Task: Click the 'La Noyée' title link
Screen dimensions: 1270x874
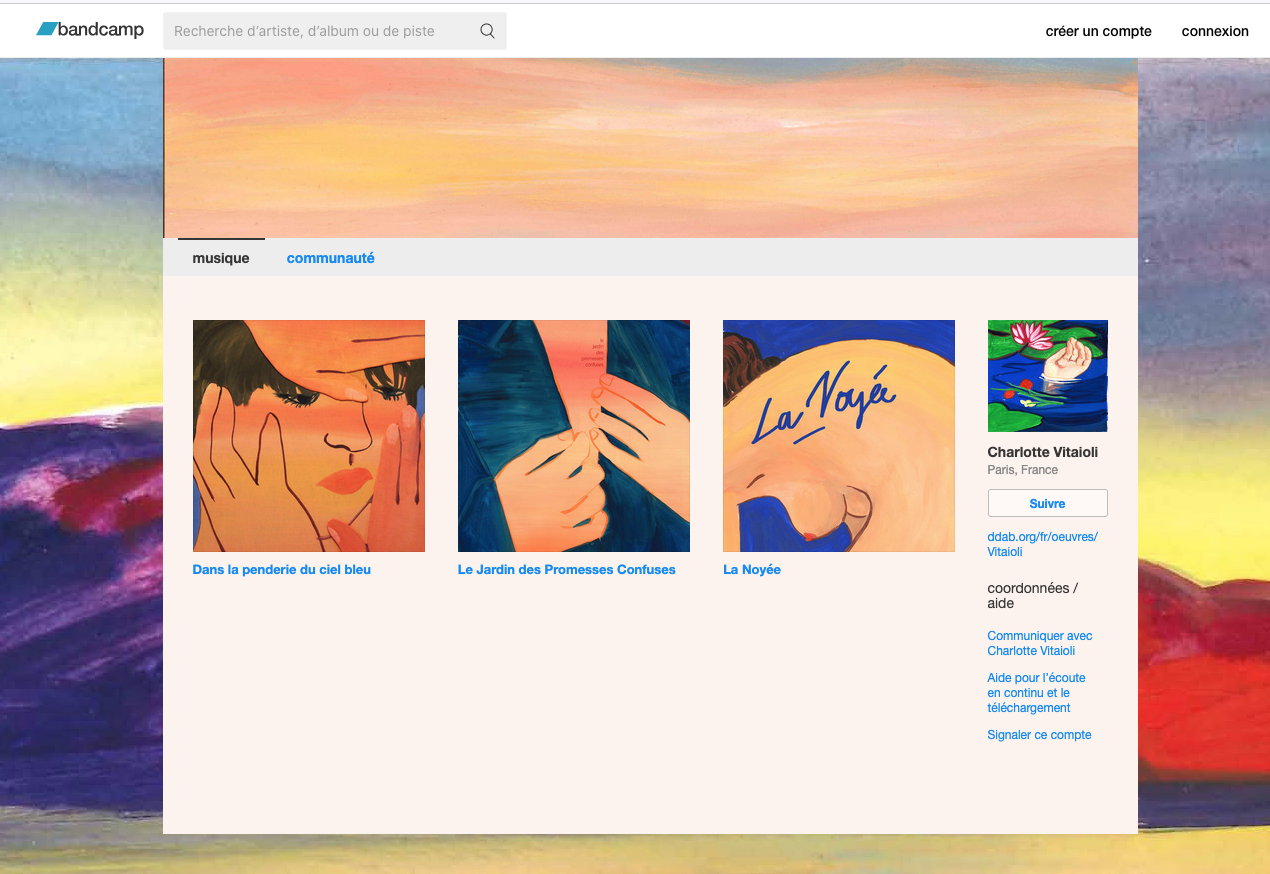Action: coord(752,570)
